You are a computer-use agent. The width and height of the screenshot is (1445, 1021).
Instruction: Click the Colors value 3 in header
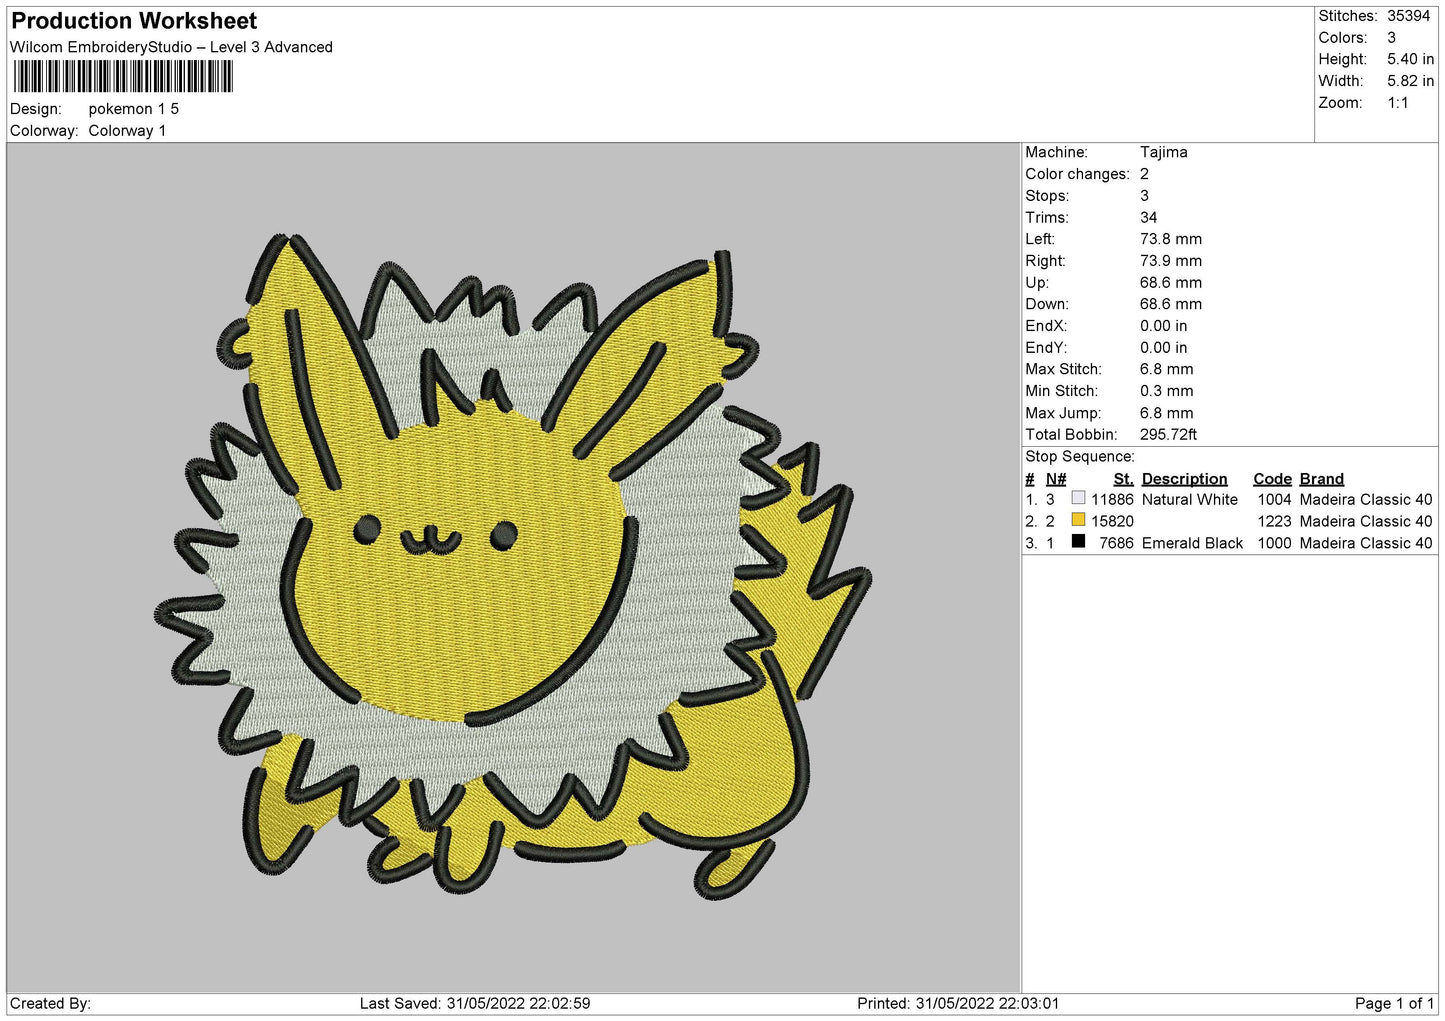[x=1391, y=38]
